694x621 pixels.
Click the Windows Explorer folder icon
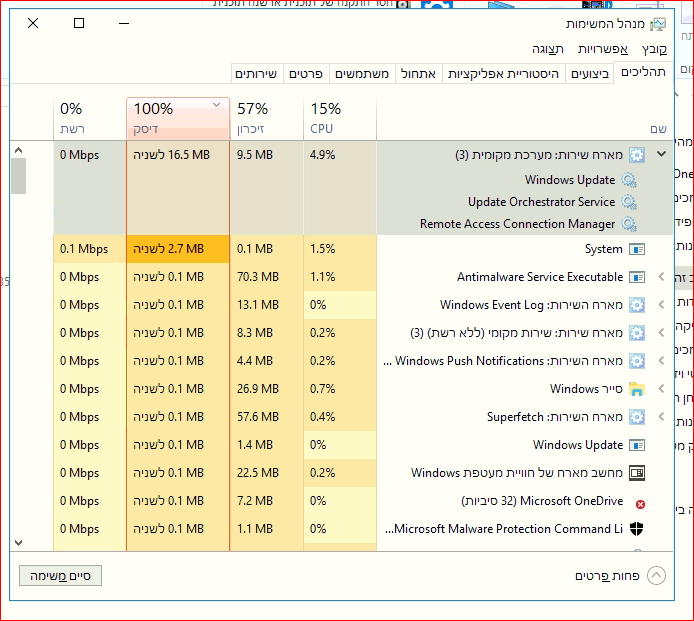pos(637,389)
